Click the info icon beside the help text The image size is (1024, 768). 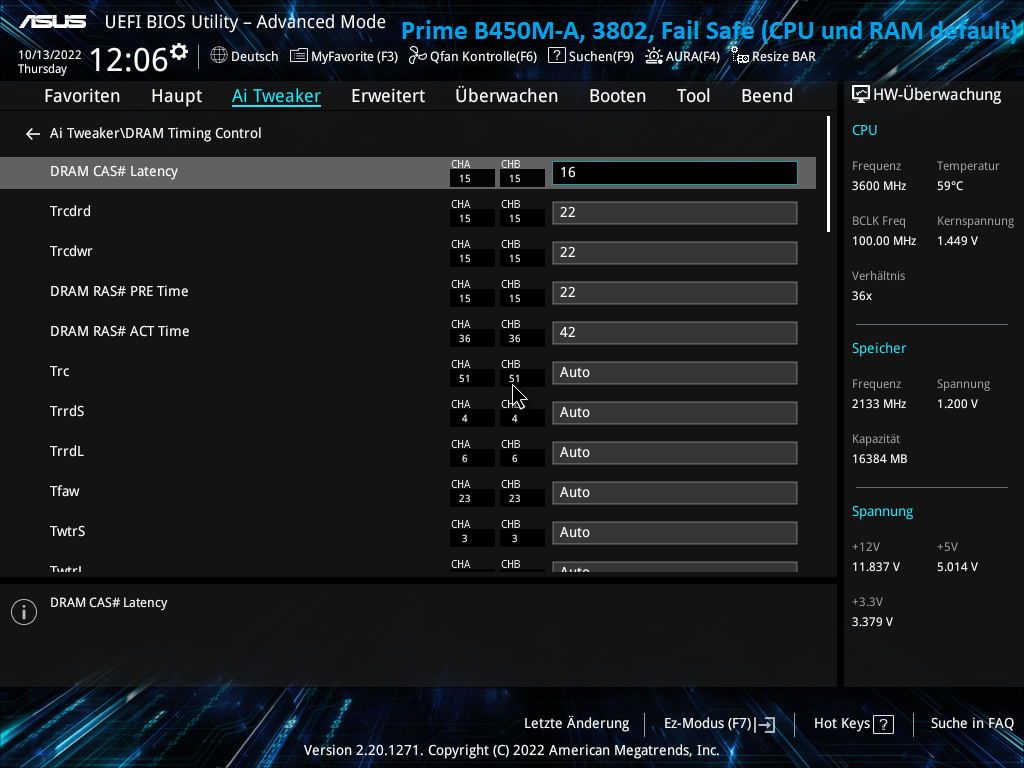tap(24, 612)
